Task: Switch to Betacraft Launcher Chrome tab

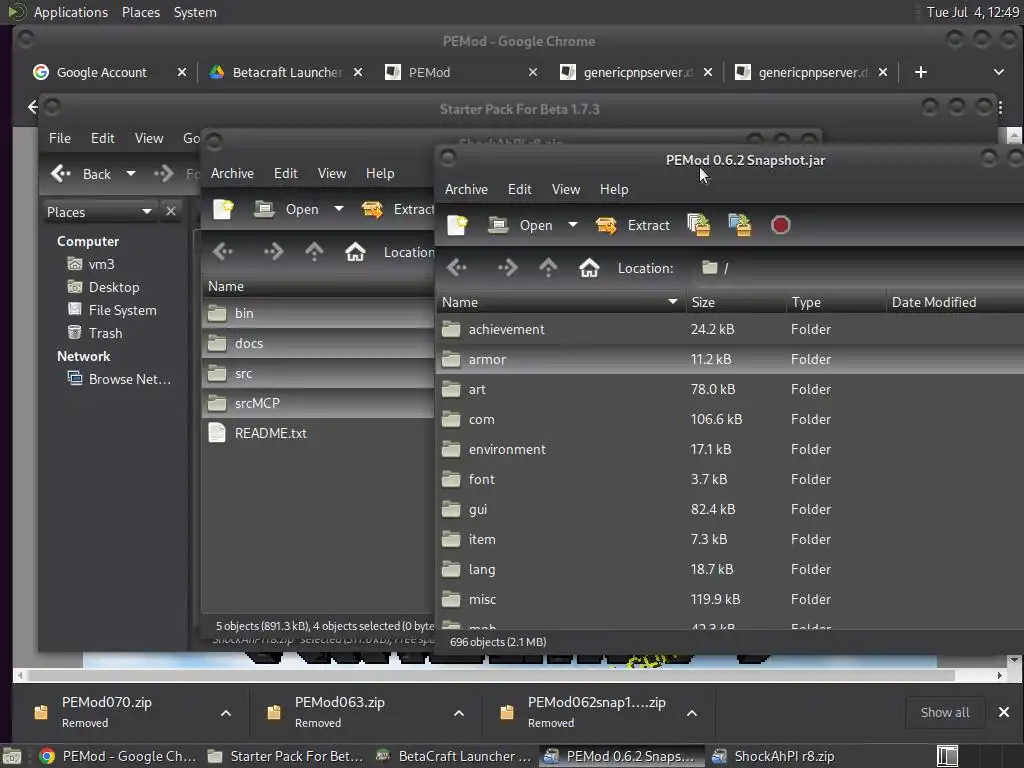Action: coord(287,72)
